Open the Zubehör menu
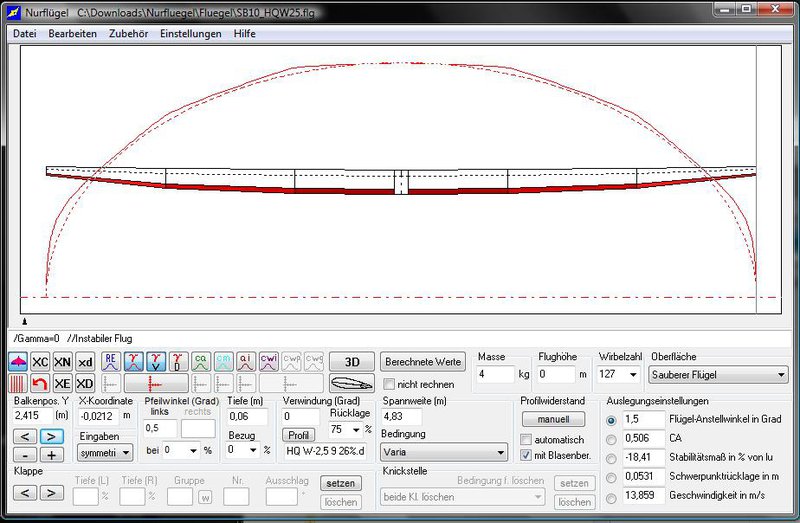The height and width of the screenshot is (523, 800). [128, 33]
